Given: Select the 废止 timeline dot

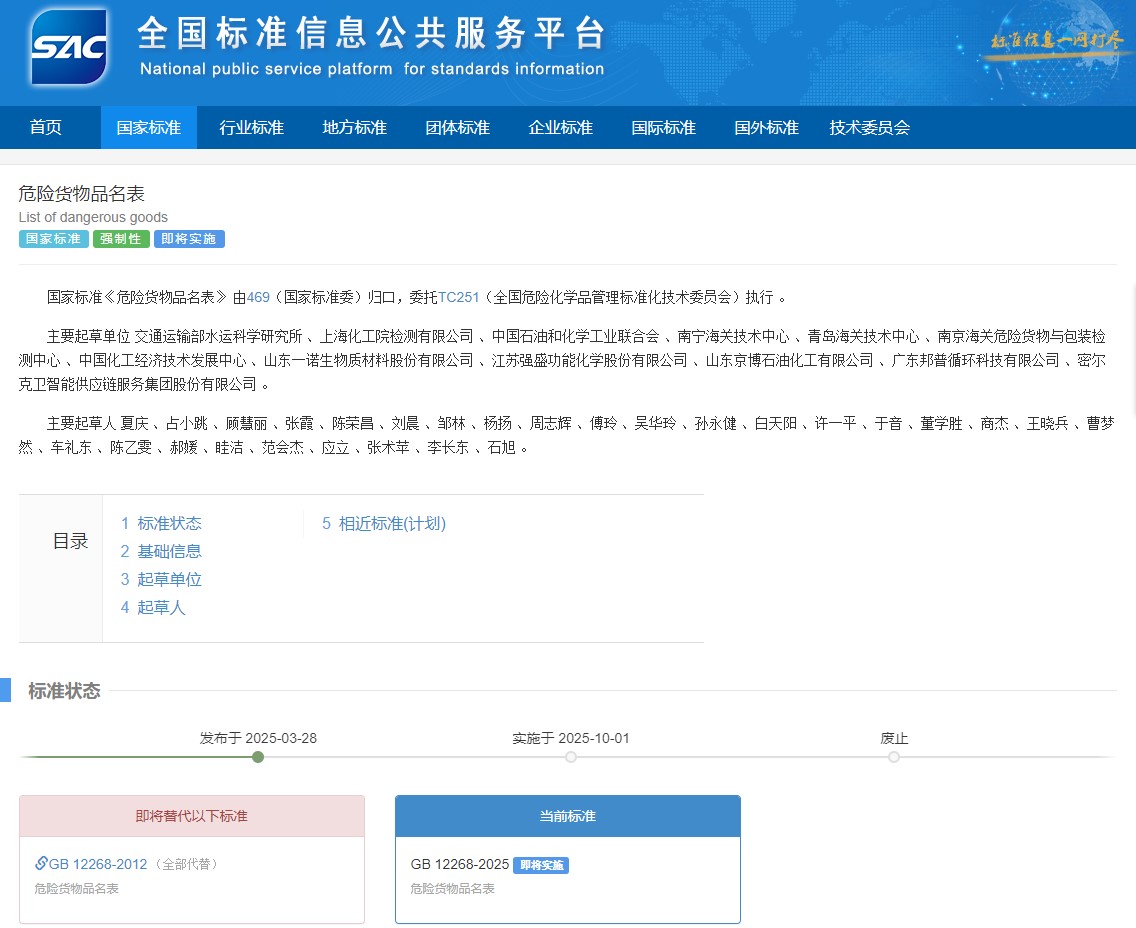Looking at the screenshot, I should (x=894, y=757).
